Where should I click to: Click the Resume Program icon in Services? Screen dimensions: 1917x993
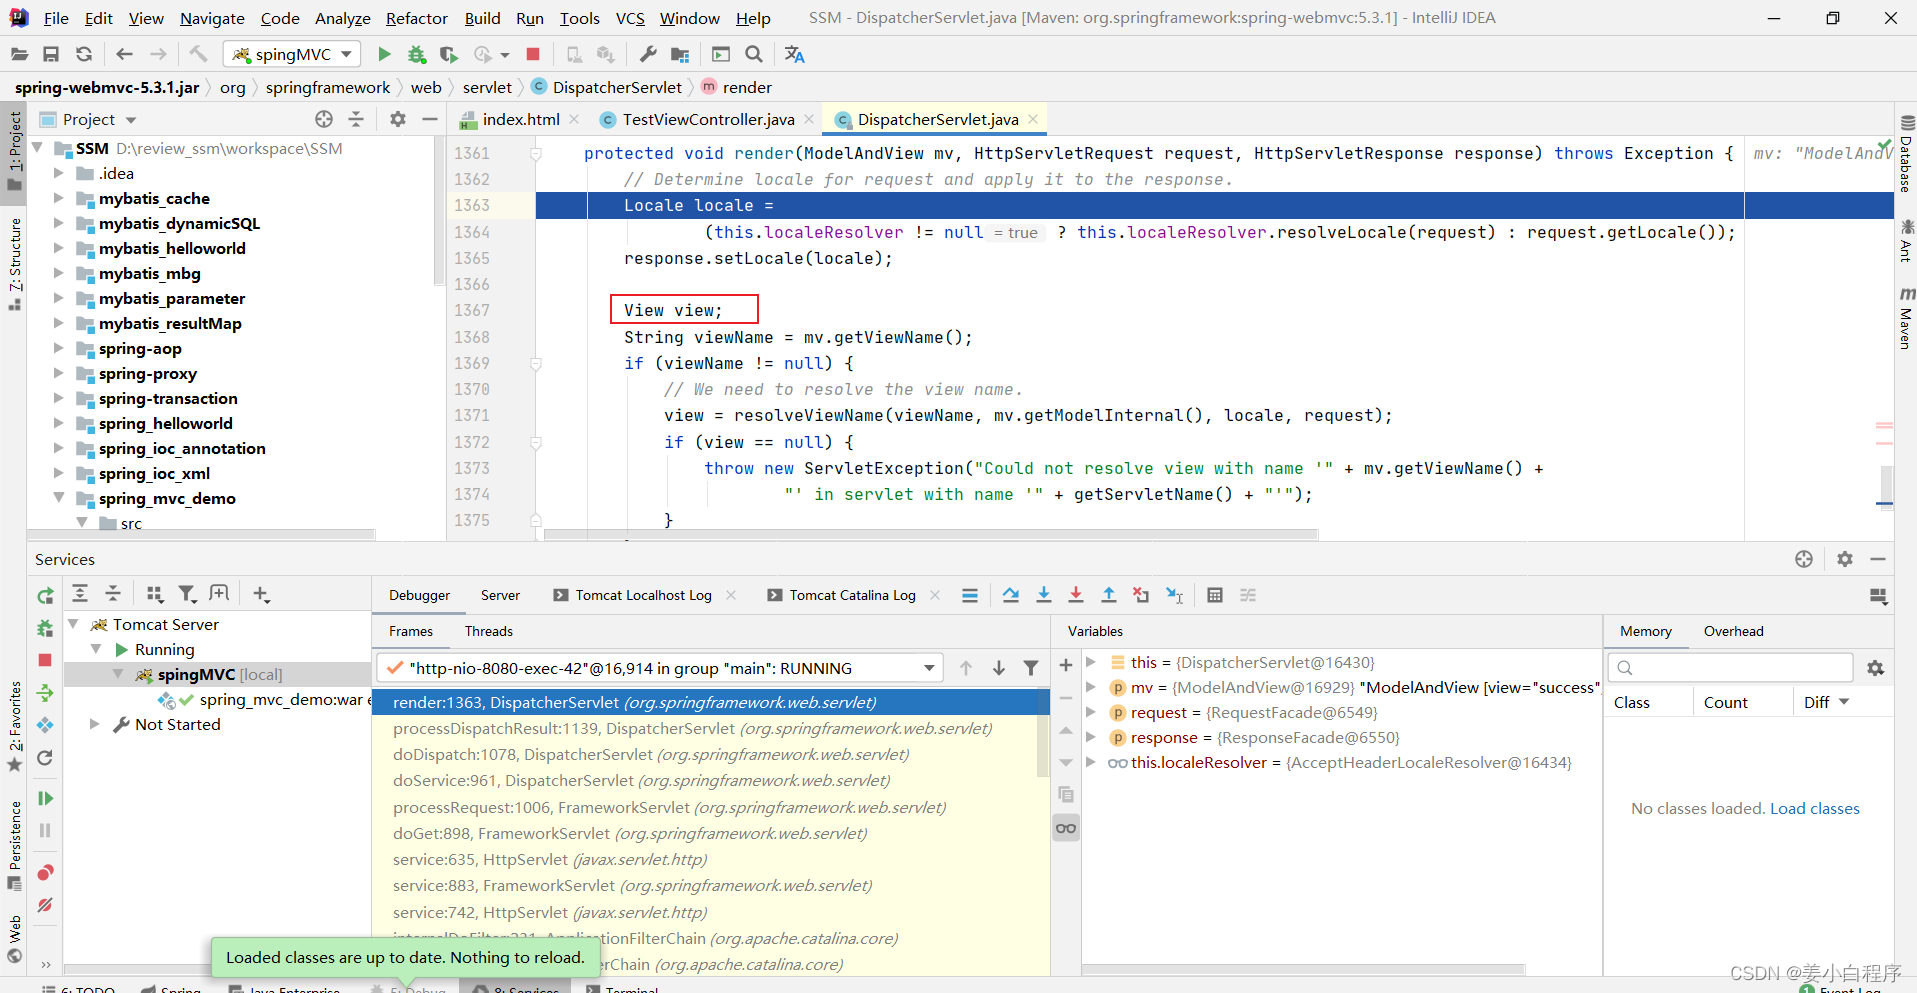pyautogui.click(x=45, y=798)
